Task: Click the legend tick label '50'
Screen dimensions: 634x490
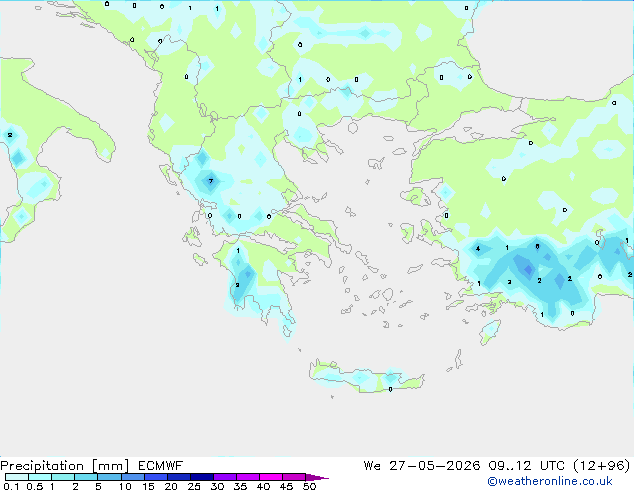Action: pyautogui.click(x=310, y=486)
